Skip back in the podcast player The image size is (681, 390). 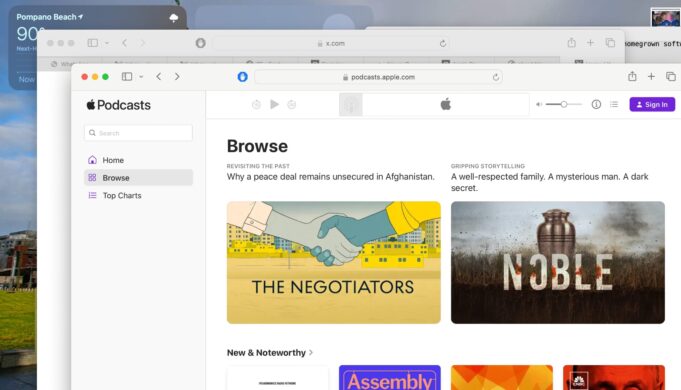click(256, 105)
